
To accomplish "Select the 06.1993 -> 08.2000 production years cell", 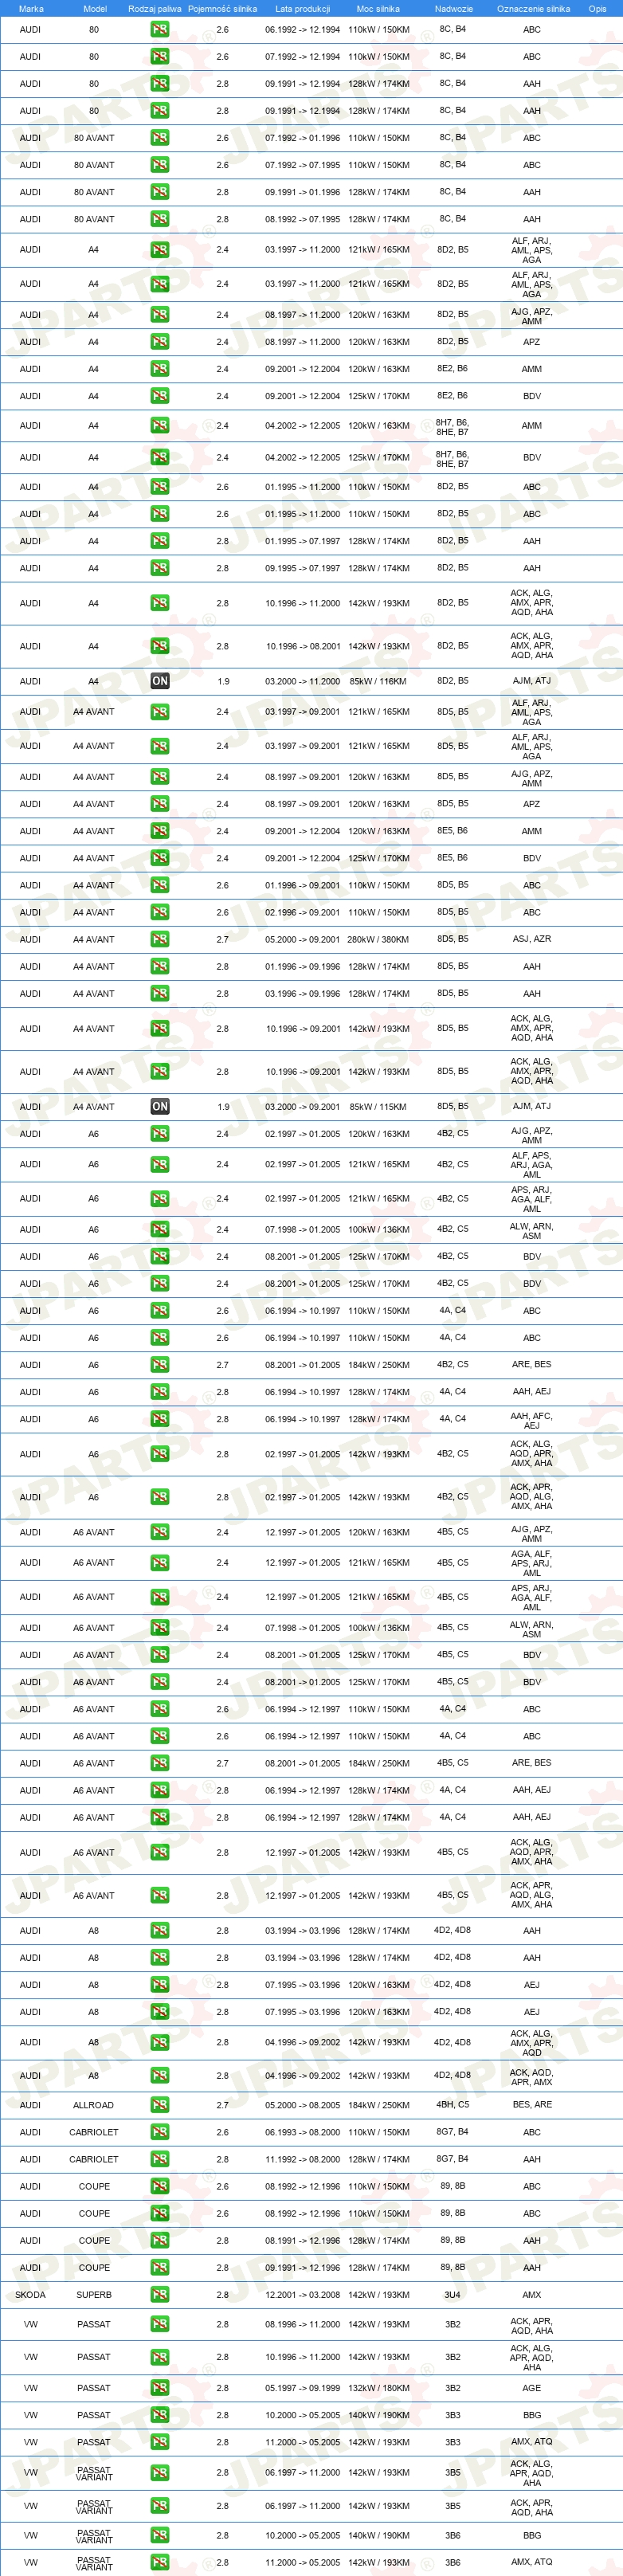I will (x=302, y=2132).
